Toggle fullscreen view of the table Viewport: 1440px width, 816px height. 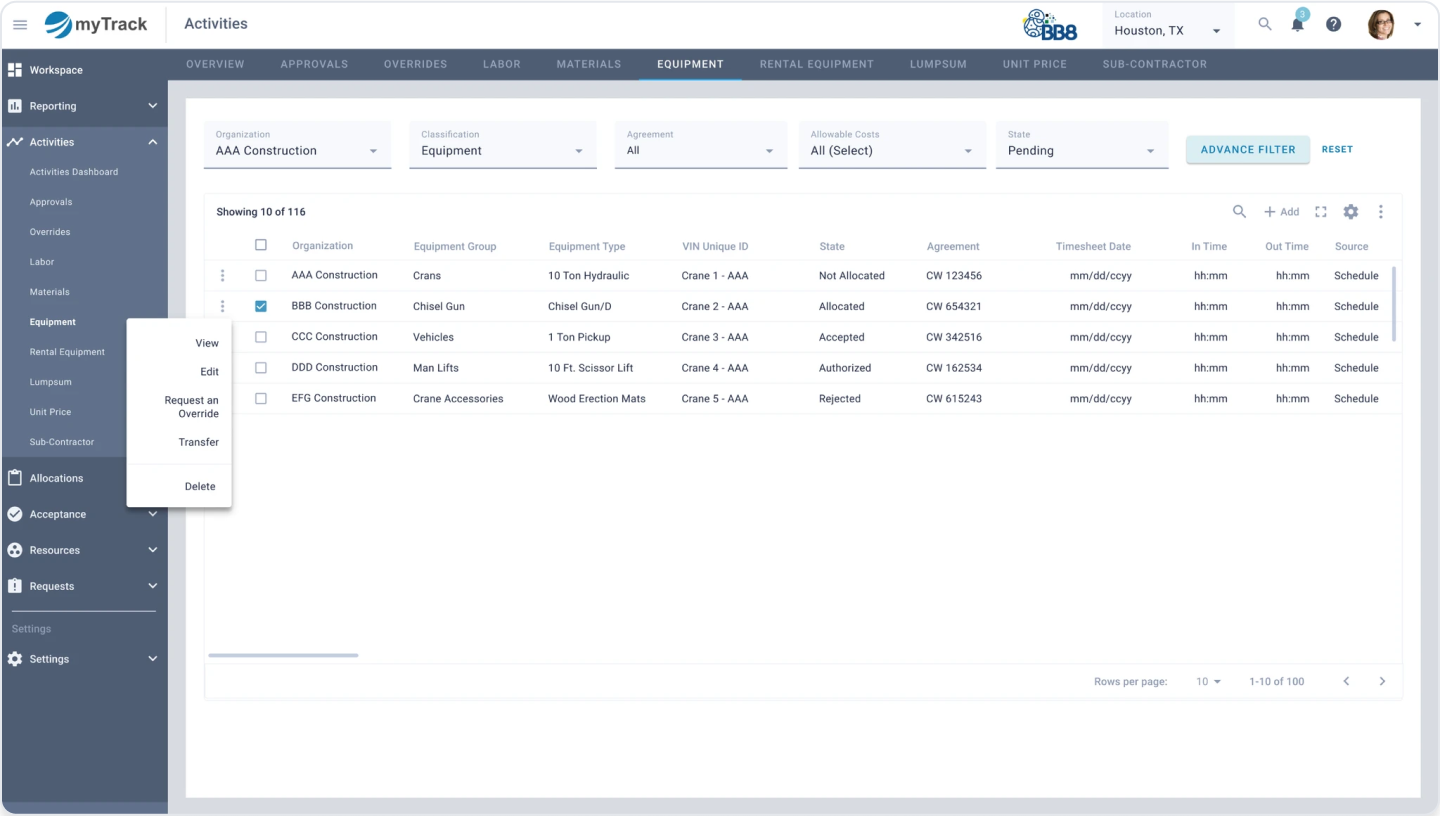(x=1321, y=212)
